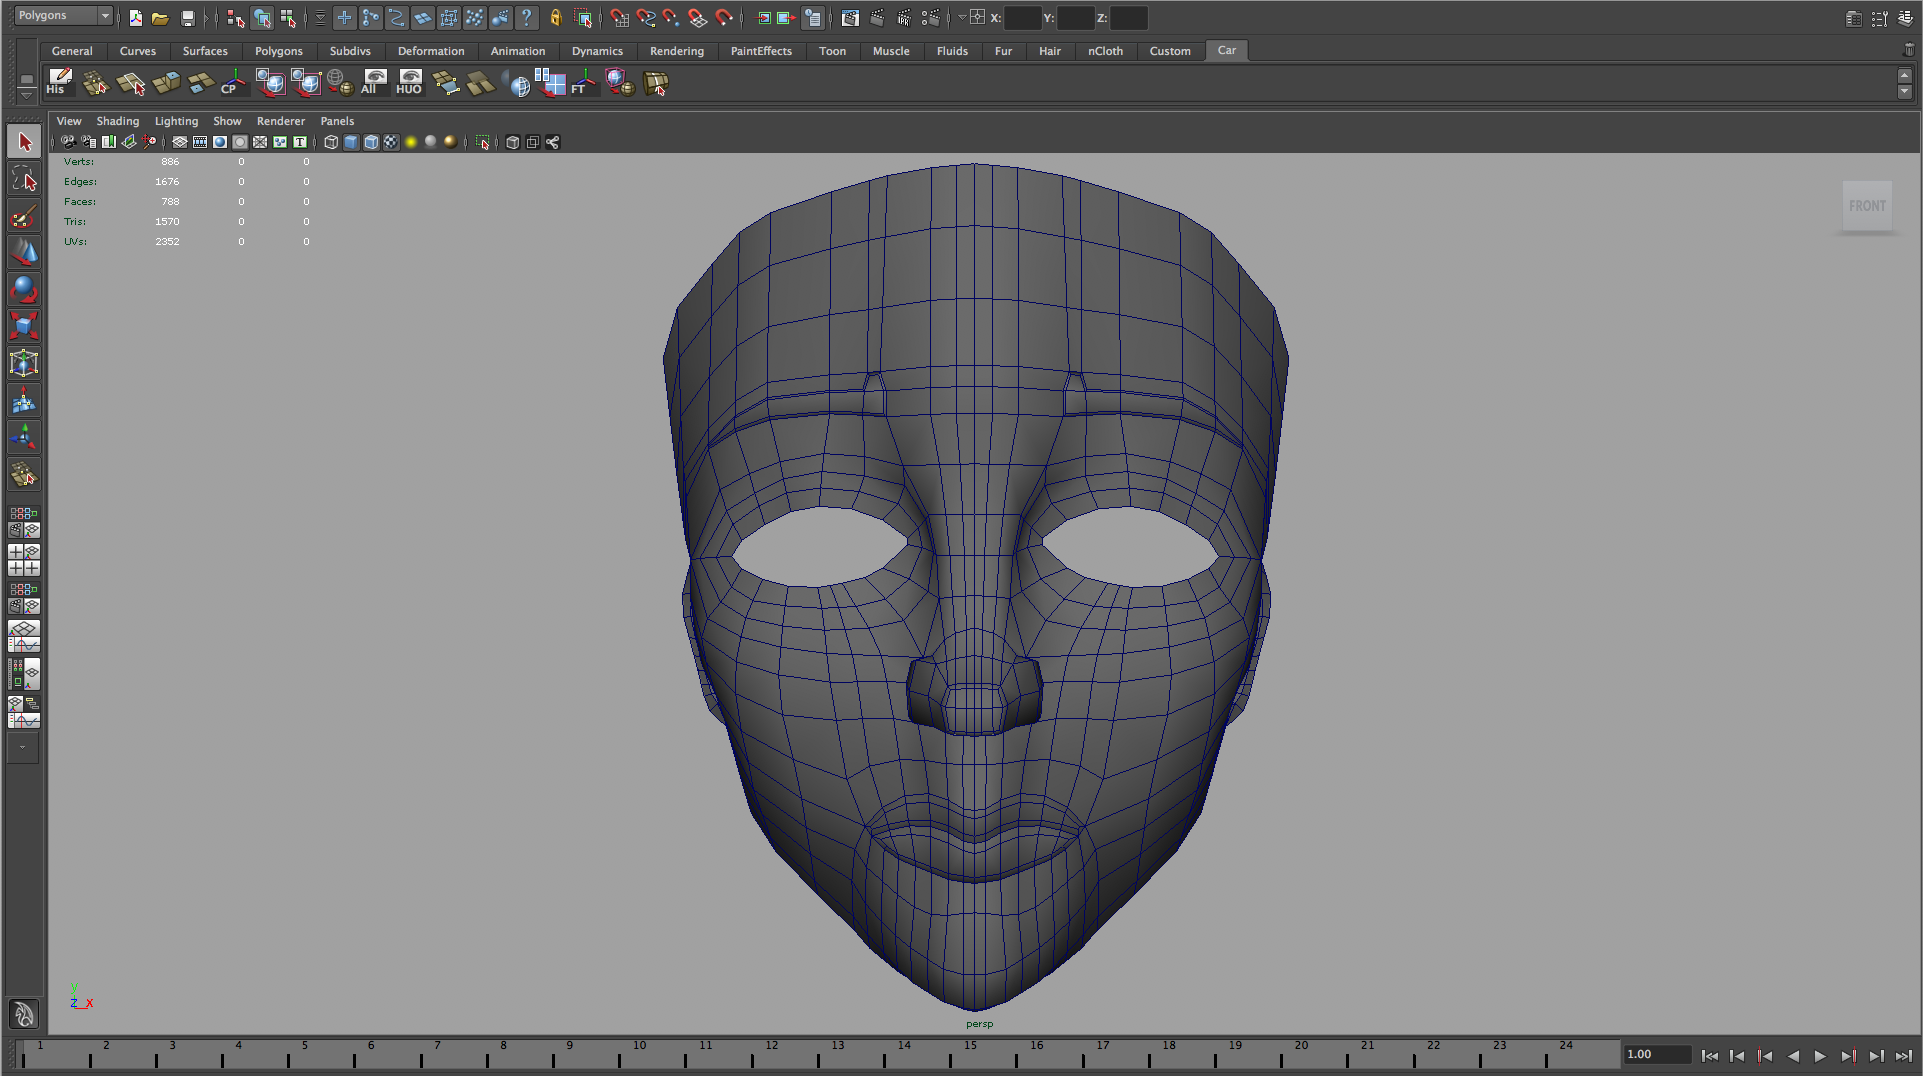Expand the bottom arrow of the toolbox layouts
1923x1076 pixels.
(x=23, y=747)
